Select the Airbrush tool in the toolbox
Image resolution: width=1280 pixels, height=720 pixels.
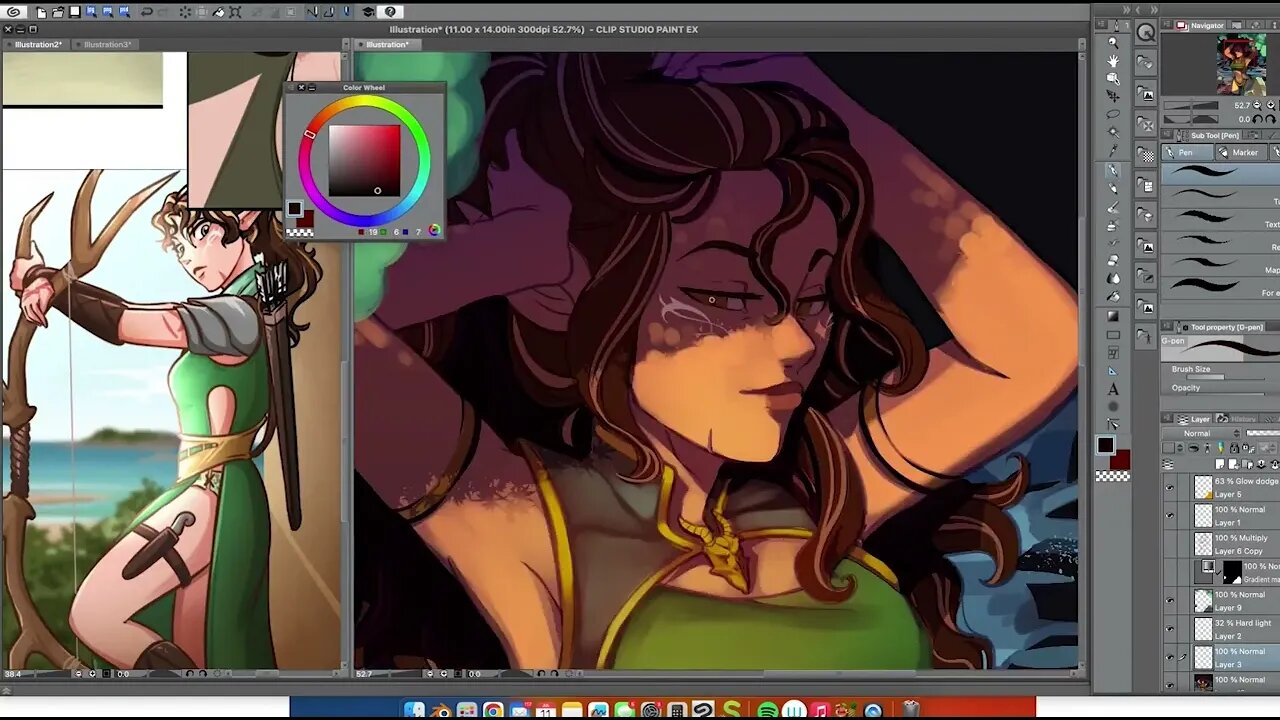coord(1113,227)
